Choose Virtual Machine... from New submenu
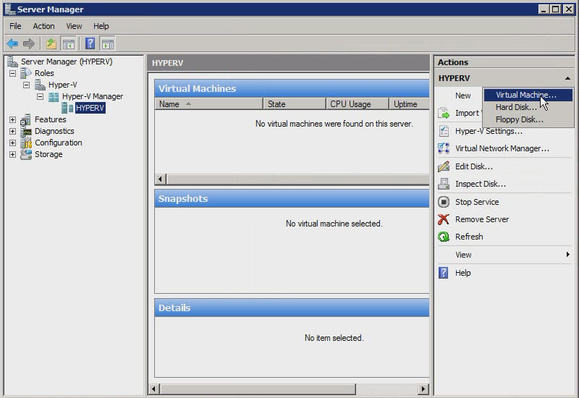579x398 pixels. pos(528,95)
